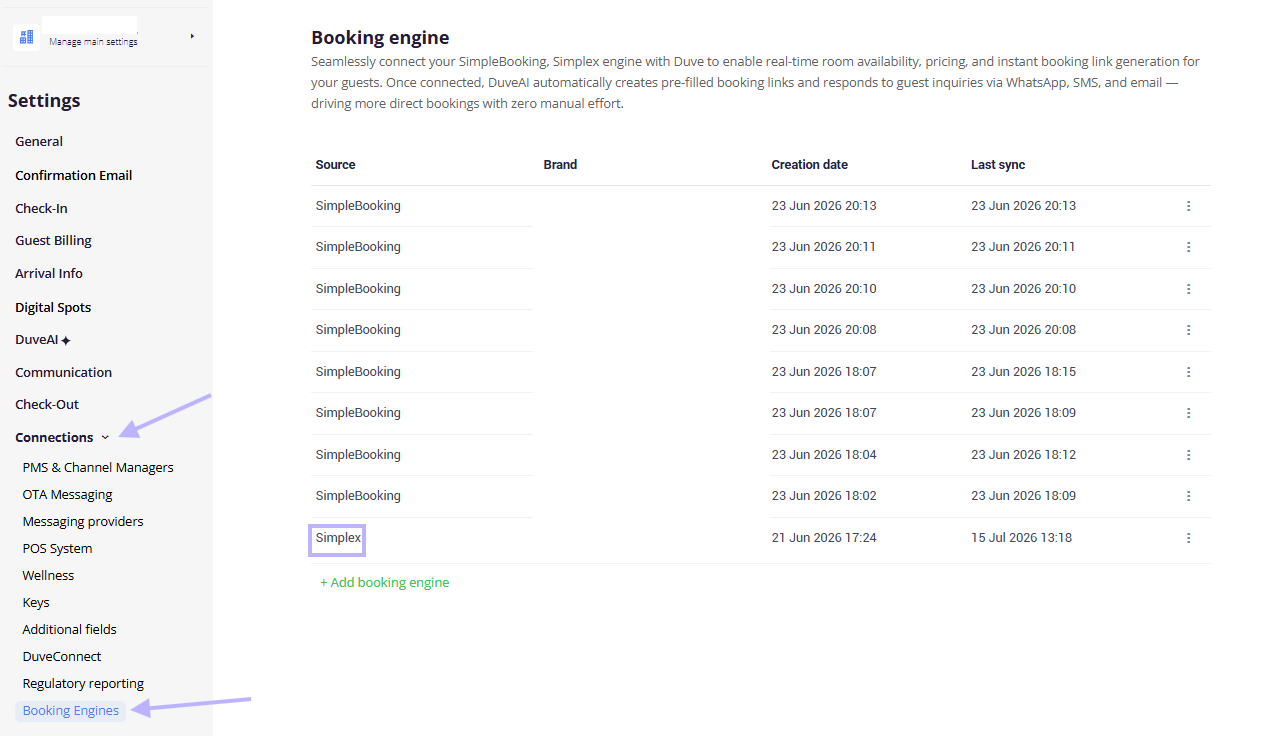
Task: Click the Brand column header
Action: pos(560,164)
